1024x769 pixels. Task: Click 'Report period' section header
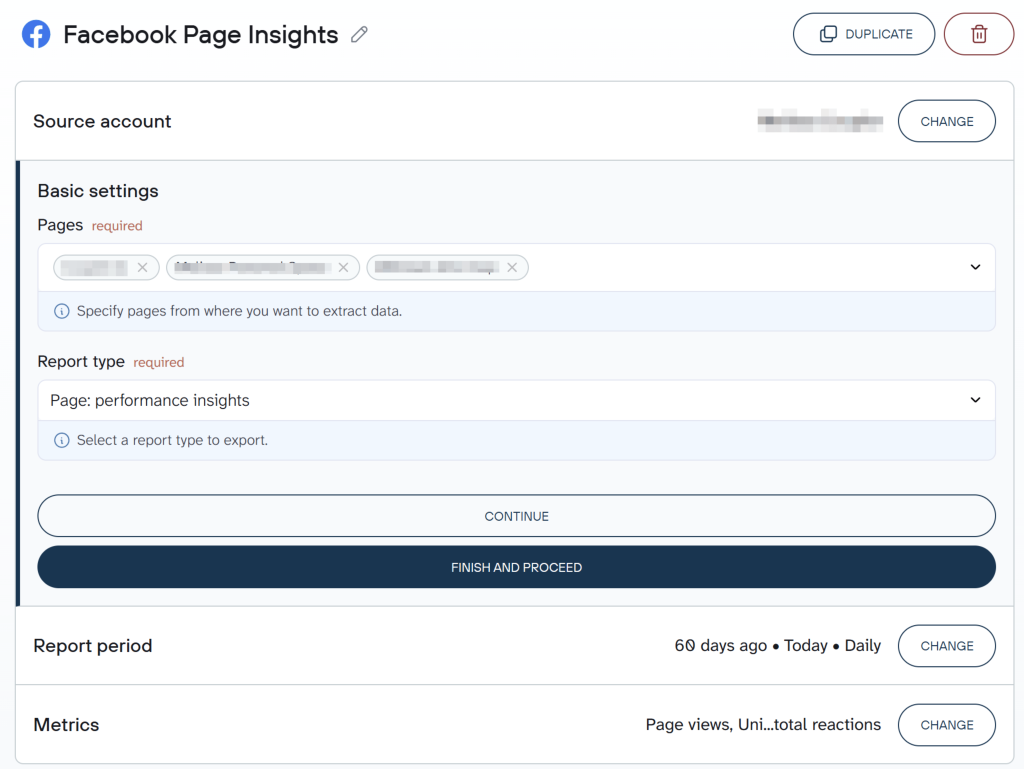pyautogui.click(x=93, y=646)
